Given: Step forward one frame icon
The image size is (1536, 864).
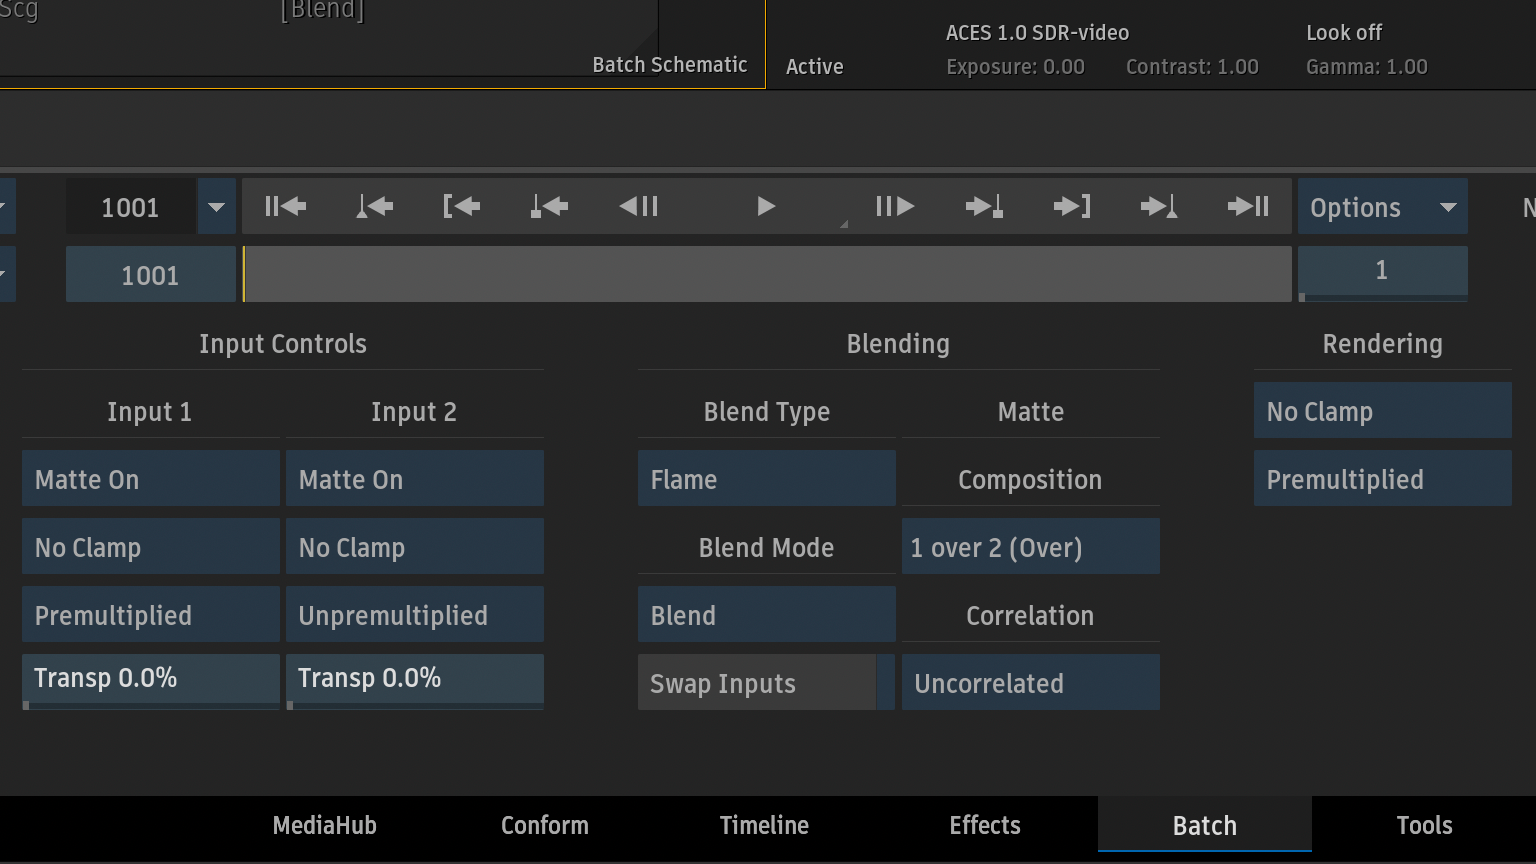Looking at the screenshot, I should [x=895, y=207].
